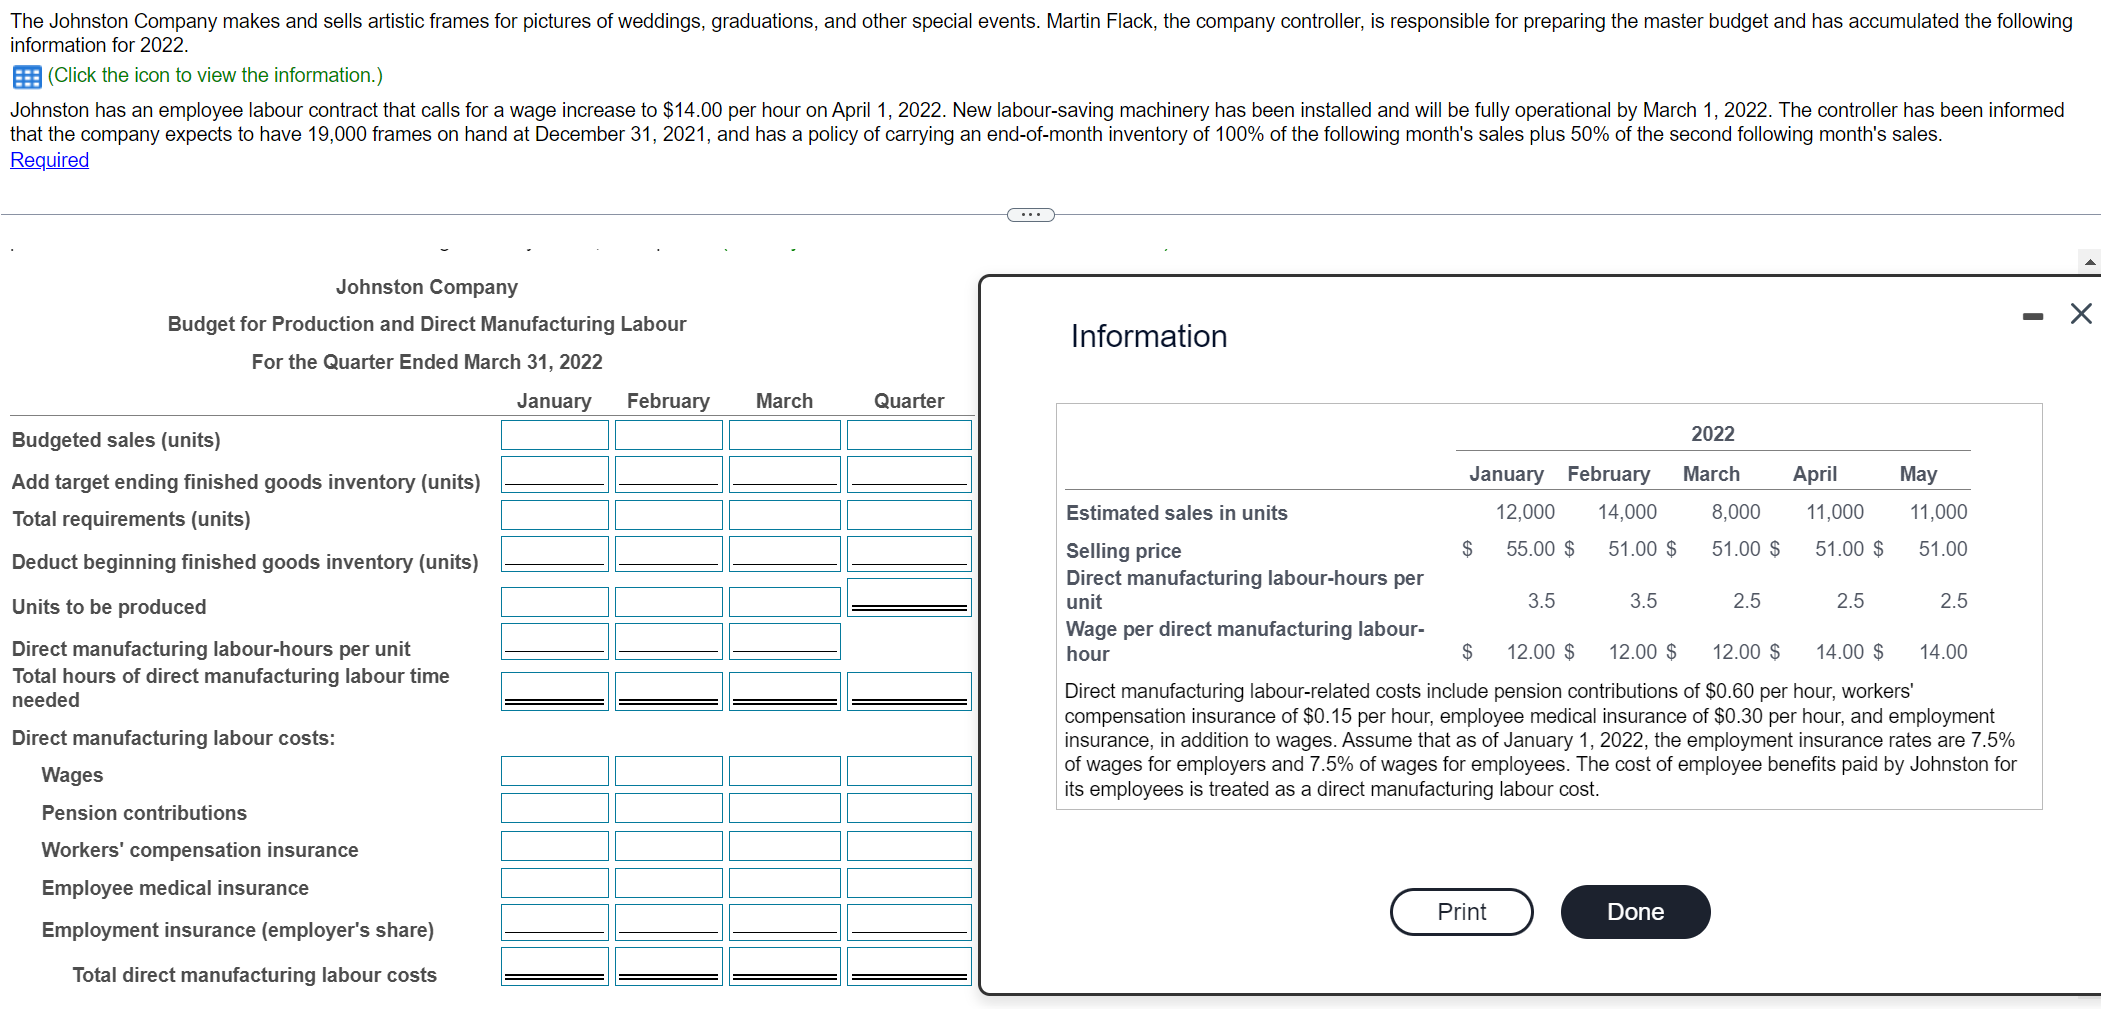Select January Total direct labour costs field
The width and height of the screenshot is (2101, 1009).
point(555,966)
